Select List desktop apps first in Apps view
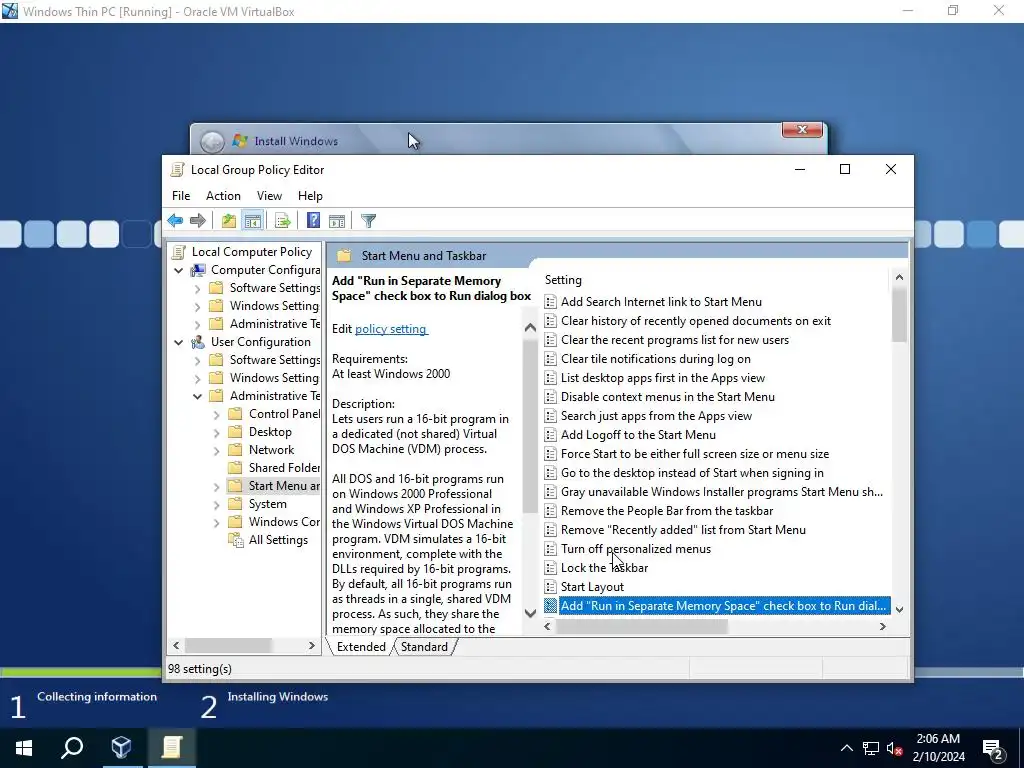The height and width of the screenshot is (768, 1024). (663, 378)
